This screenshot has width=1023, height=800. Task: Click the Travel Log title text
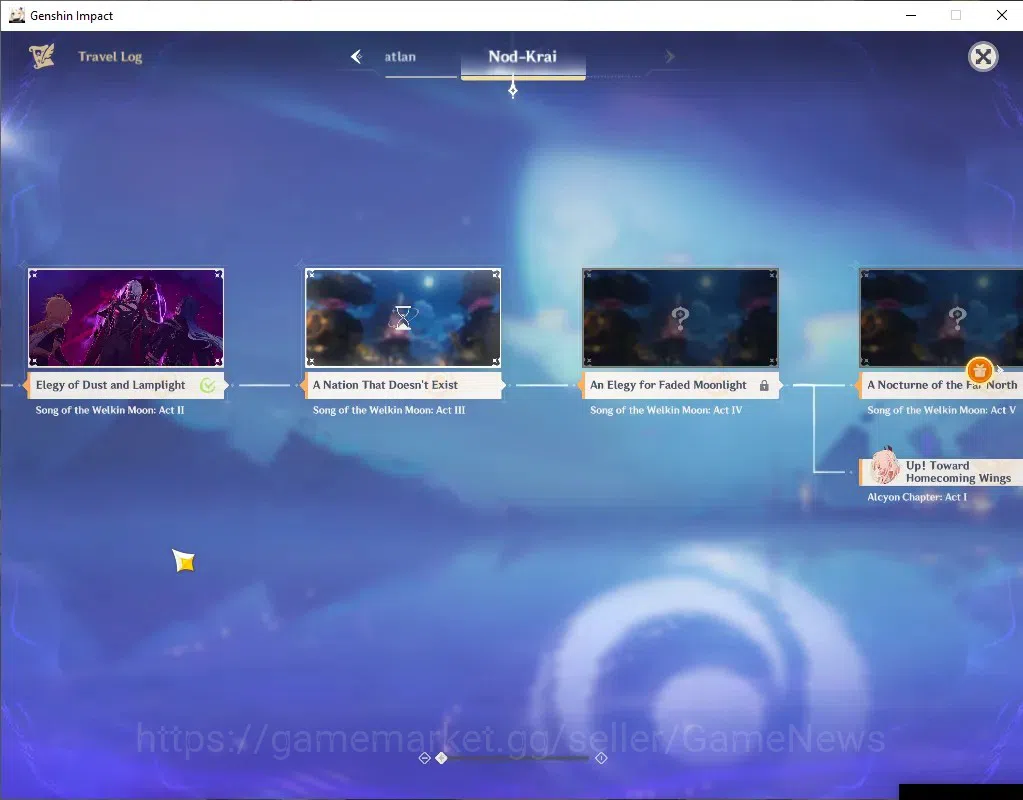[110, 57]
